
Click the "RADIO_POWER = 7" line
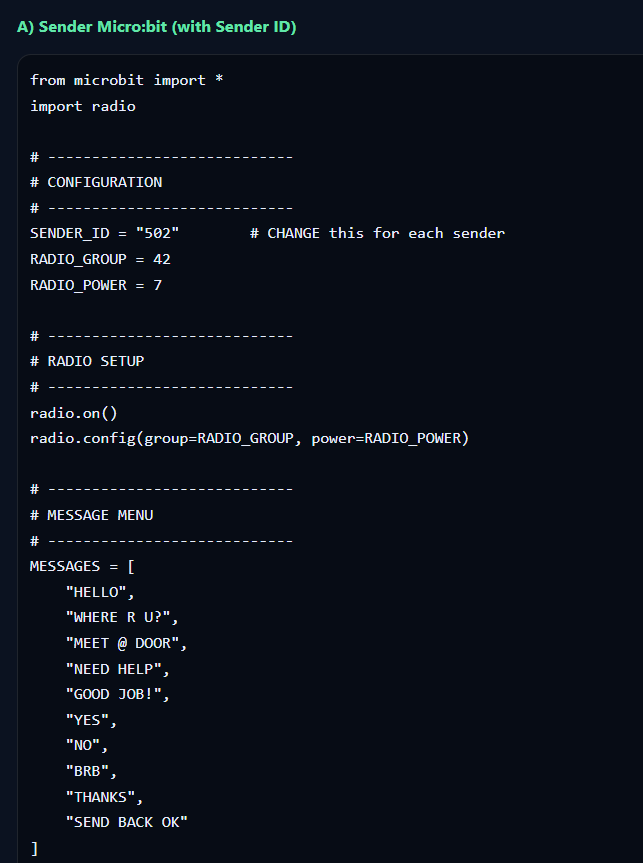pyautogui.click(x=96, y=285)
